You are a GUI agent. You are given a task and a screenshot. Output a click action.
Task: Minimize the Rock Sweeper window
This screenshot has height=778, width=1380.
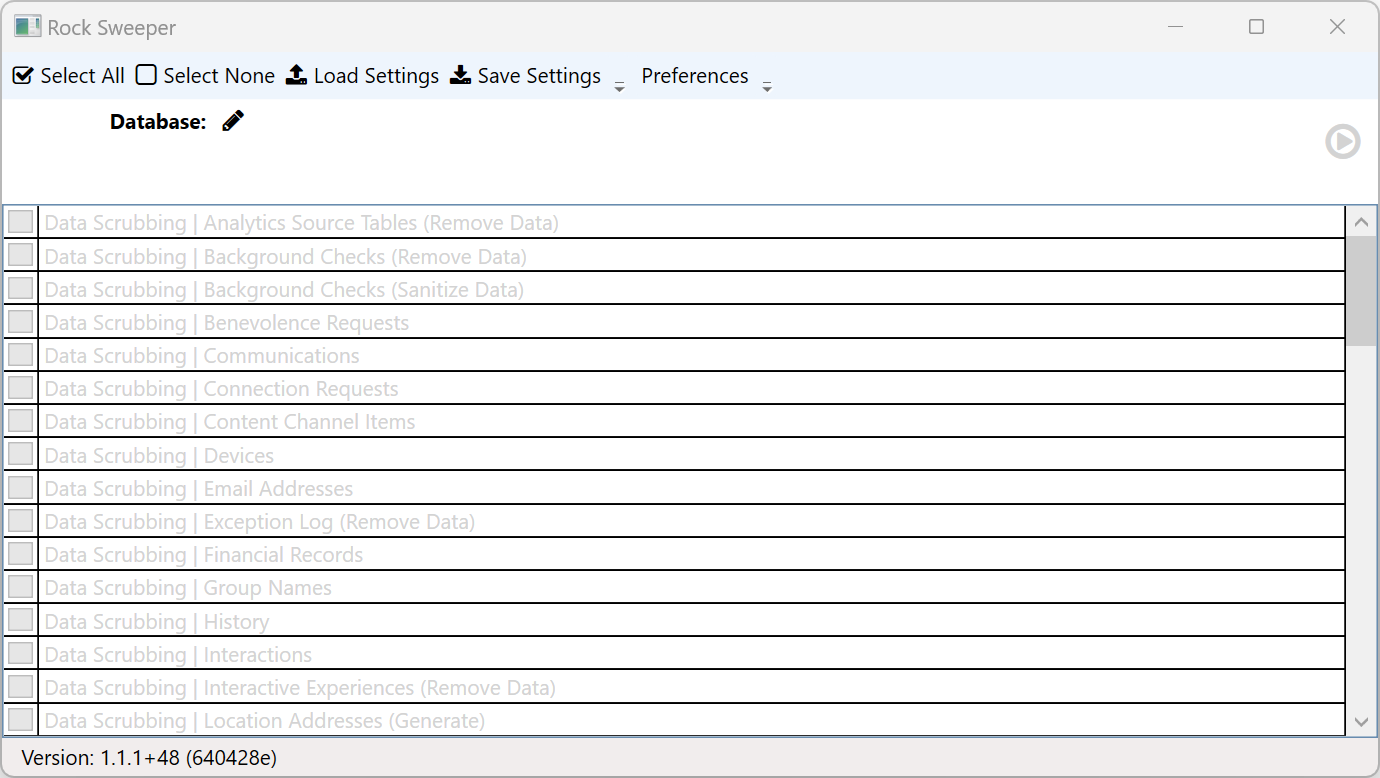tap(1176, 27)
